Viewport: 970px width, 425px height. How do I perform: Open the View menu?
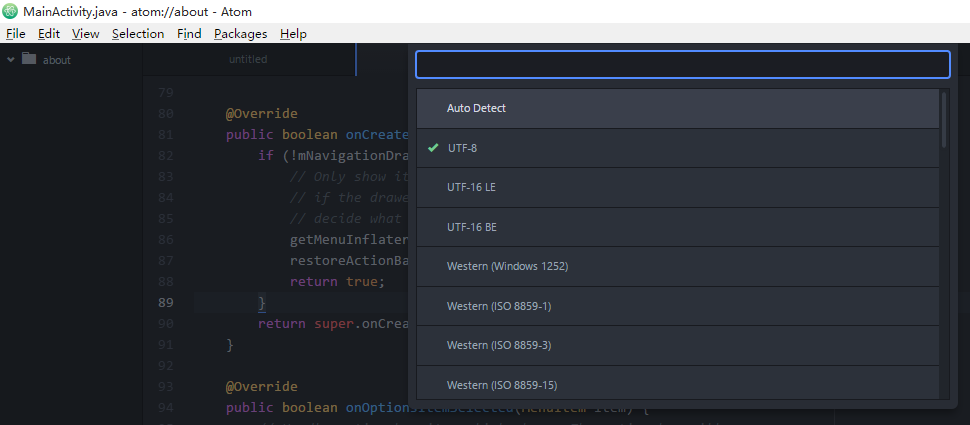point(86,34)
